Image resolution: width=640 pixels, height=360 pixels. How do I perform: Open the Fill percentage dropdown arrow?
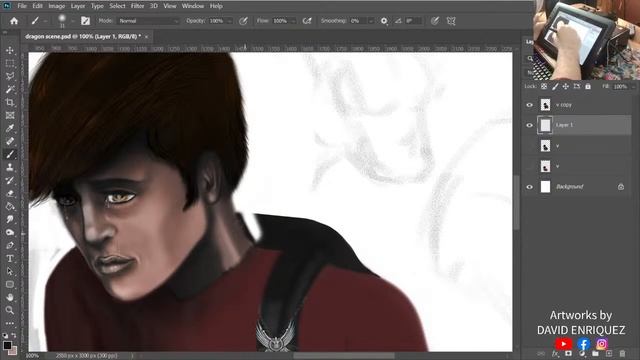pyautogui.click(x=633, y=87)
